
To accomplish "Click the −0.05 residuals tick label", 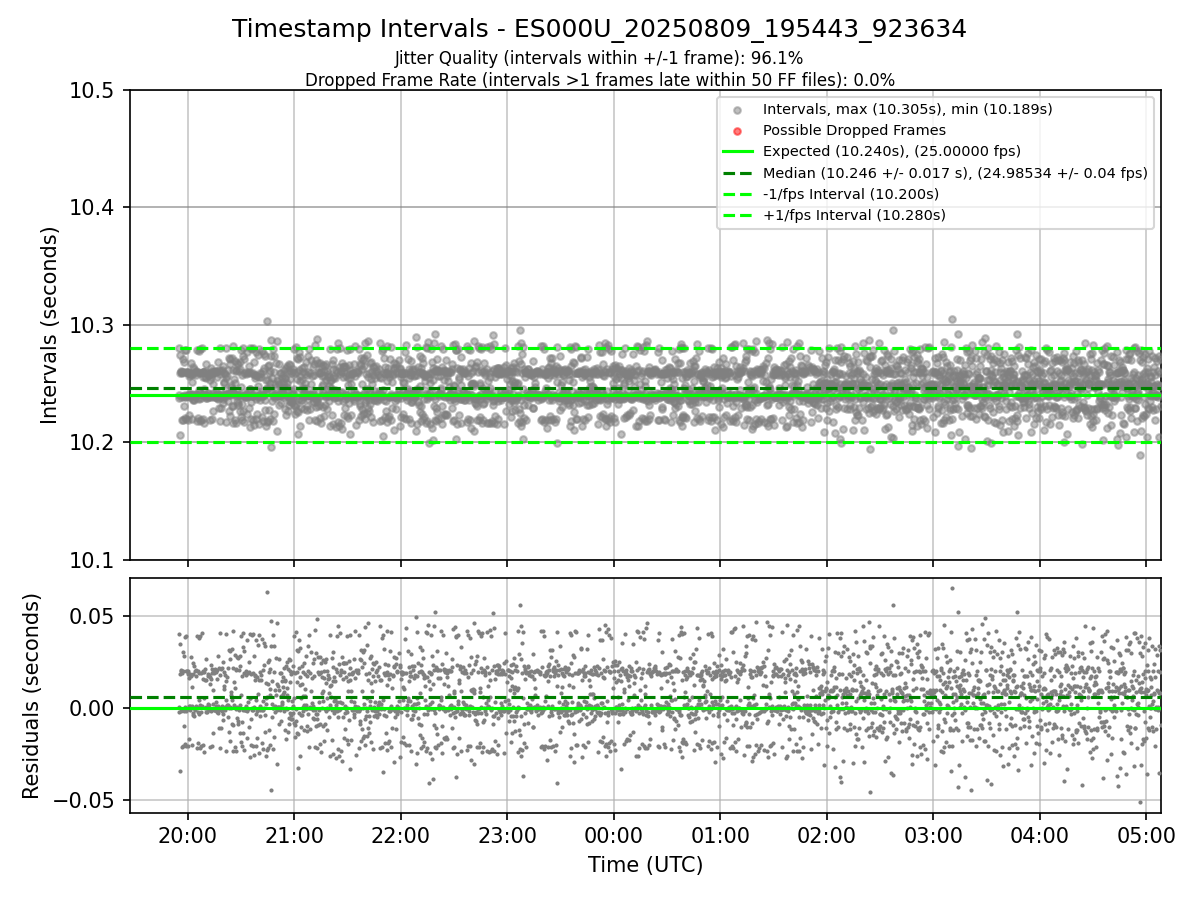I will pyautogui.click(x=85, y=800).
